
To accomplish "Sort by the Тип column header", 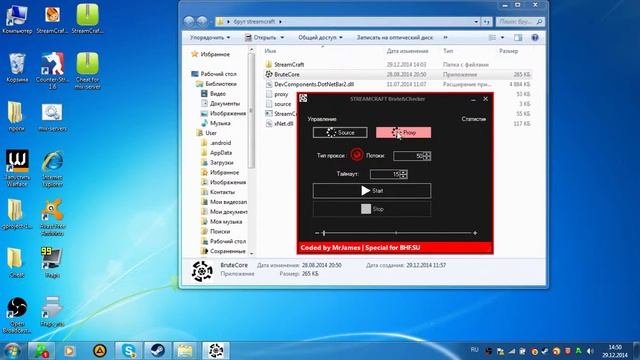I will point(448,51).
